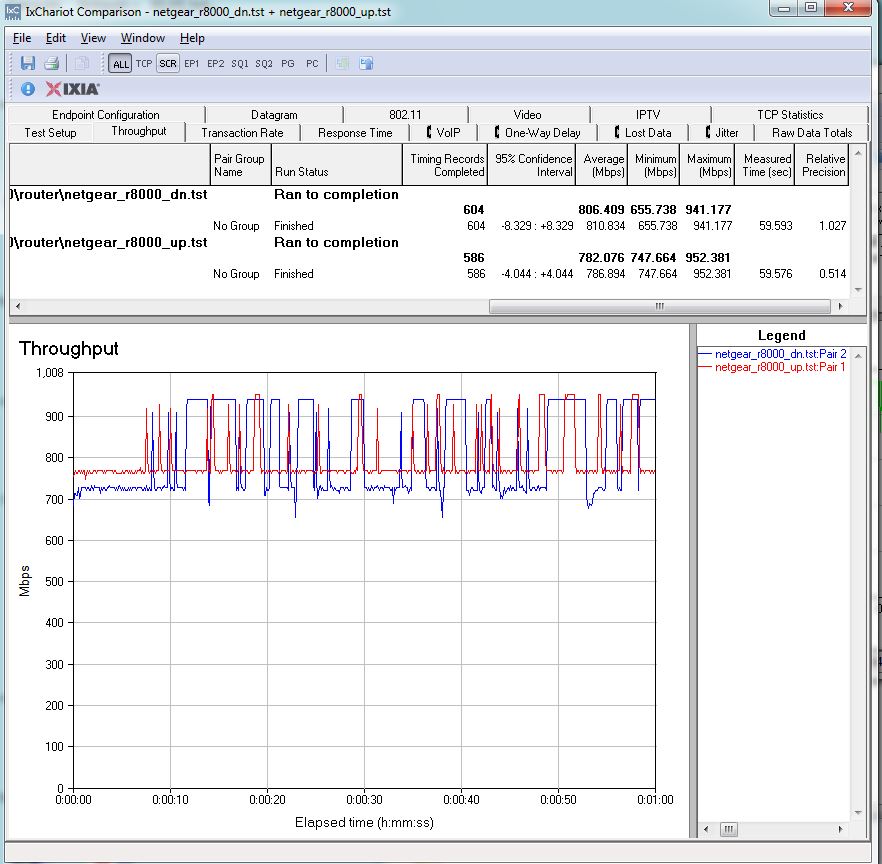This screenshot has height=864, width=882.
Task: Switch to the One-Way Delay tab
Action: pos(537,133)
